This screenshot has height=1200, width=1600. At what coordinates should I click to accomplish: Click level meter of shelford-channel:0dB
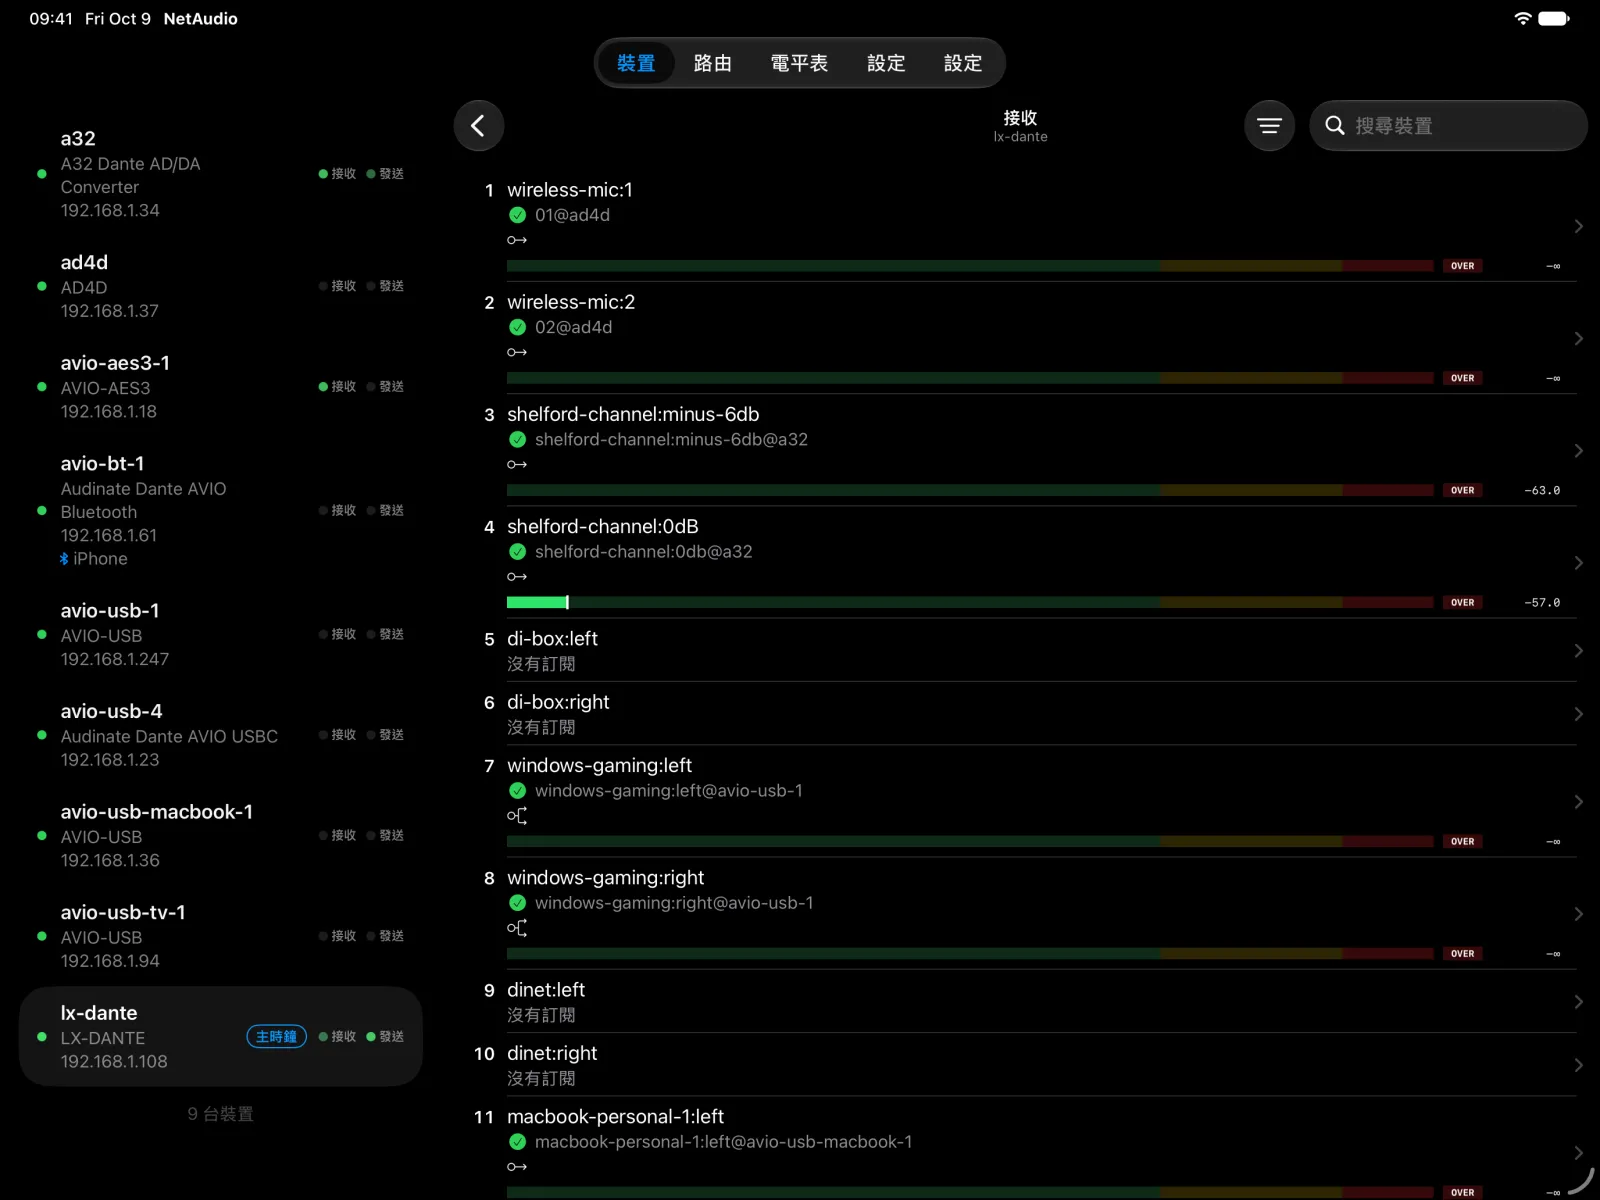pyautogui.click(x=970, y=602)
